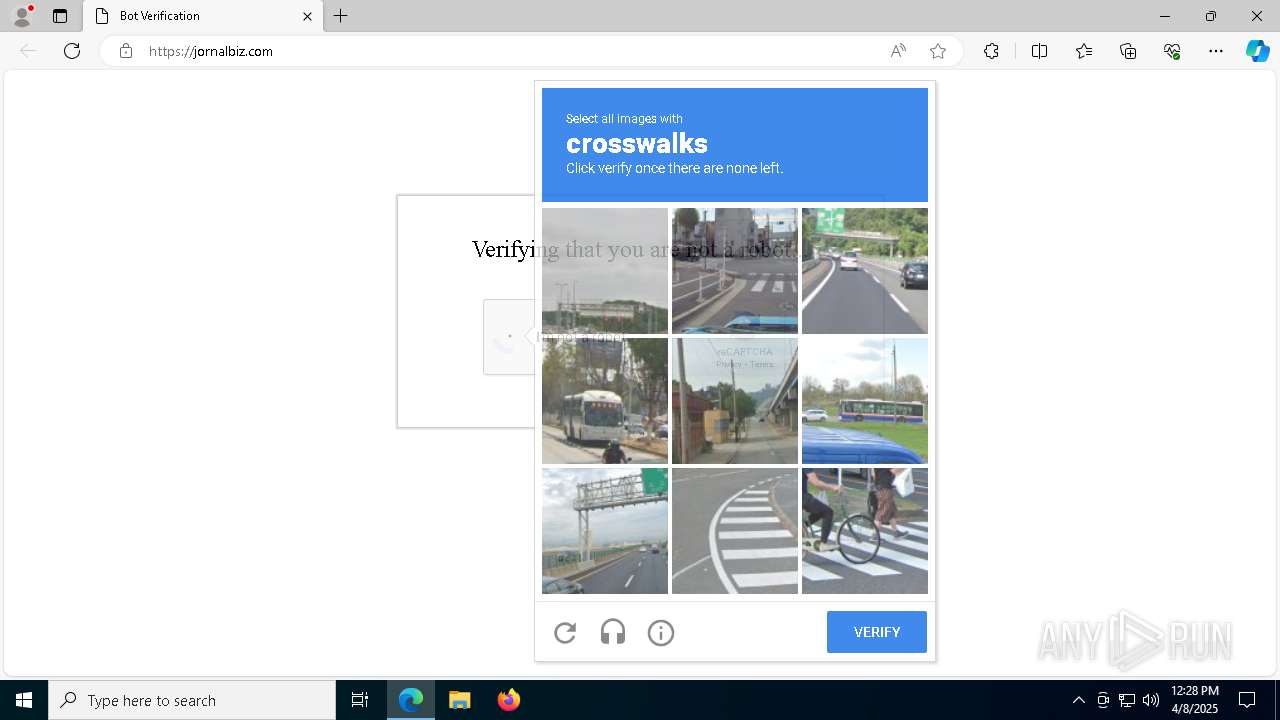This screenshot has width=1280, height=720.
Task: Open a new browser tab
Action: tap(341, 16)
